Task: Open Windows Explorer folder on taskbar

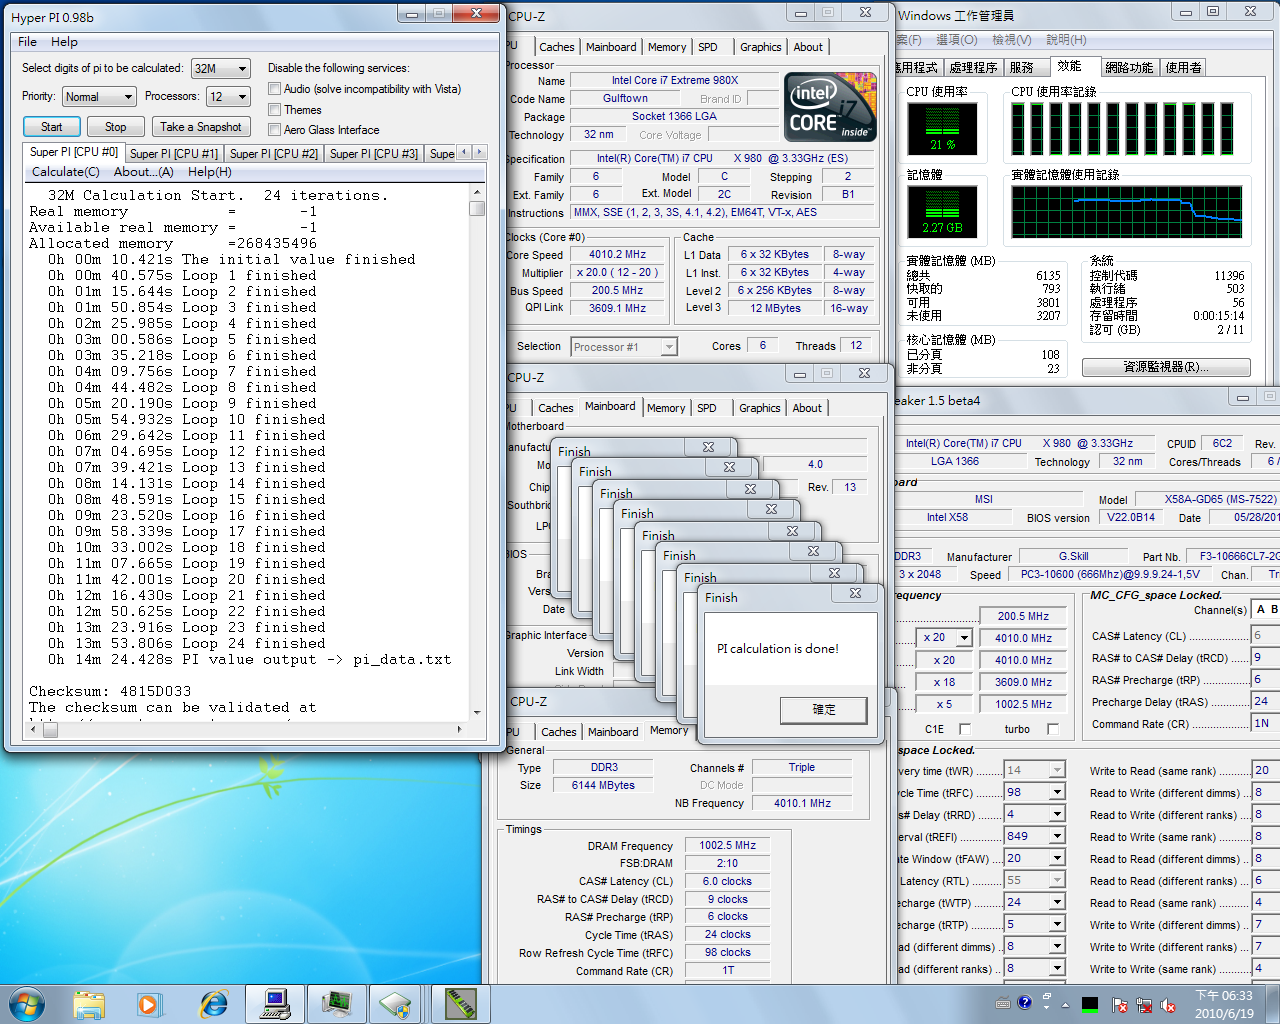Action: (x=89, y=1004)
